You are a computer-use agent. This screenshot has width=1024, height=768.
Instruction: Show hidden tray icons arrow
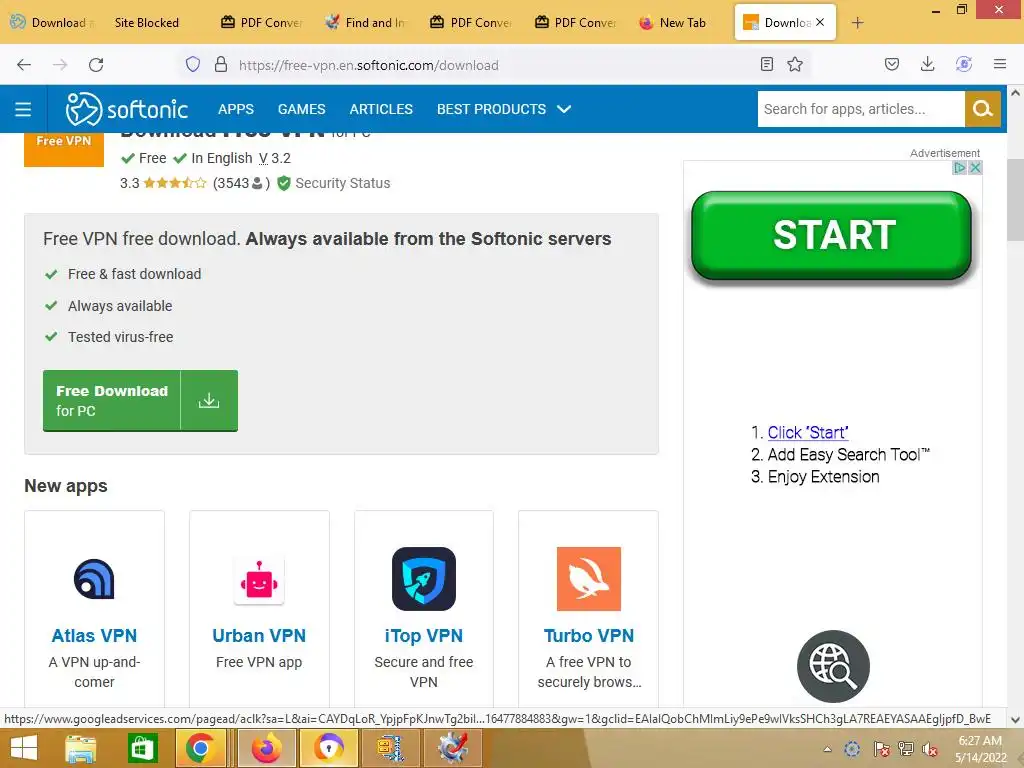(827, 749)
